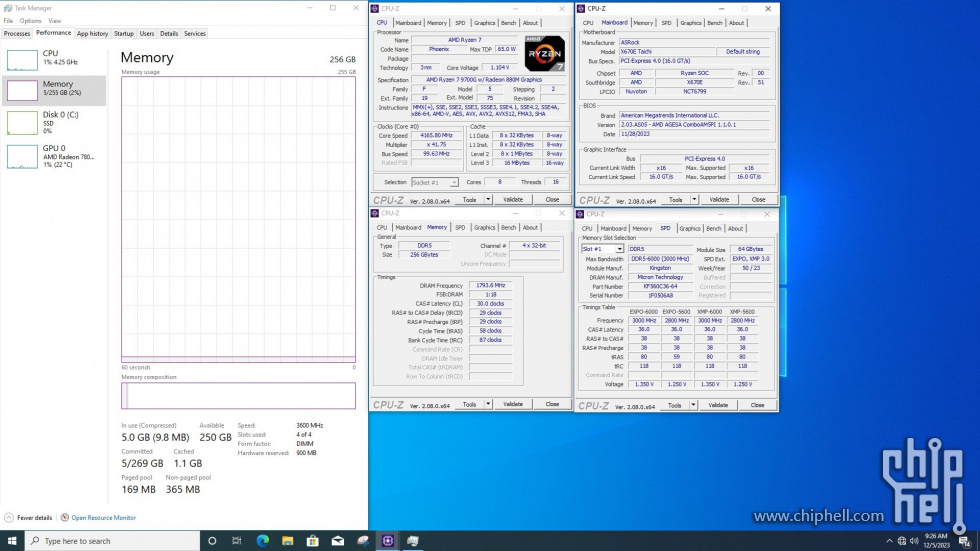Select Part Number field KF560C36-64
Image resolution: width=980 pixels, height=551 pixels.
tap(659, 286)
